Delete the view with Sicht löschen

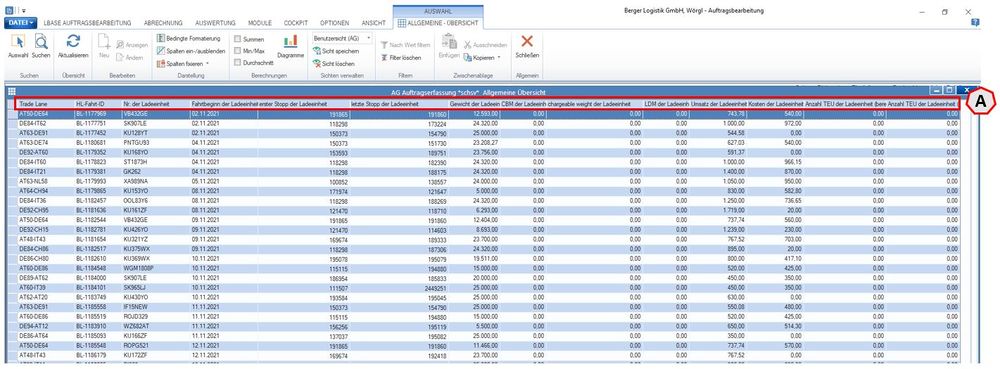(x=333, y=64)
